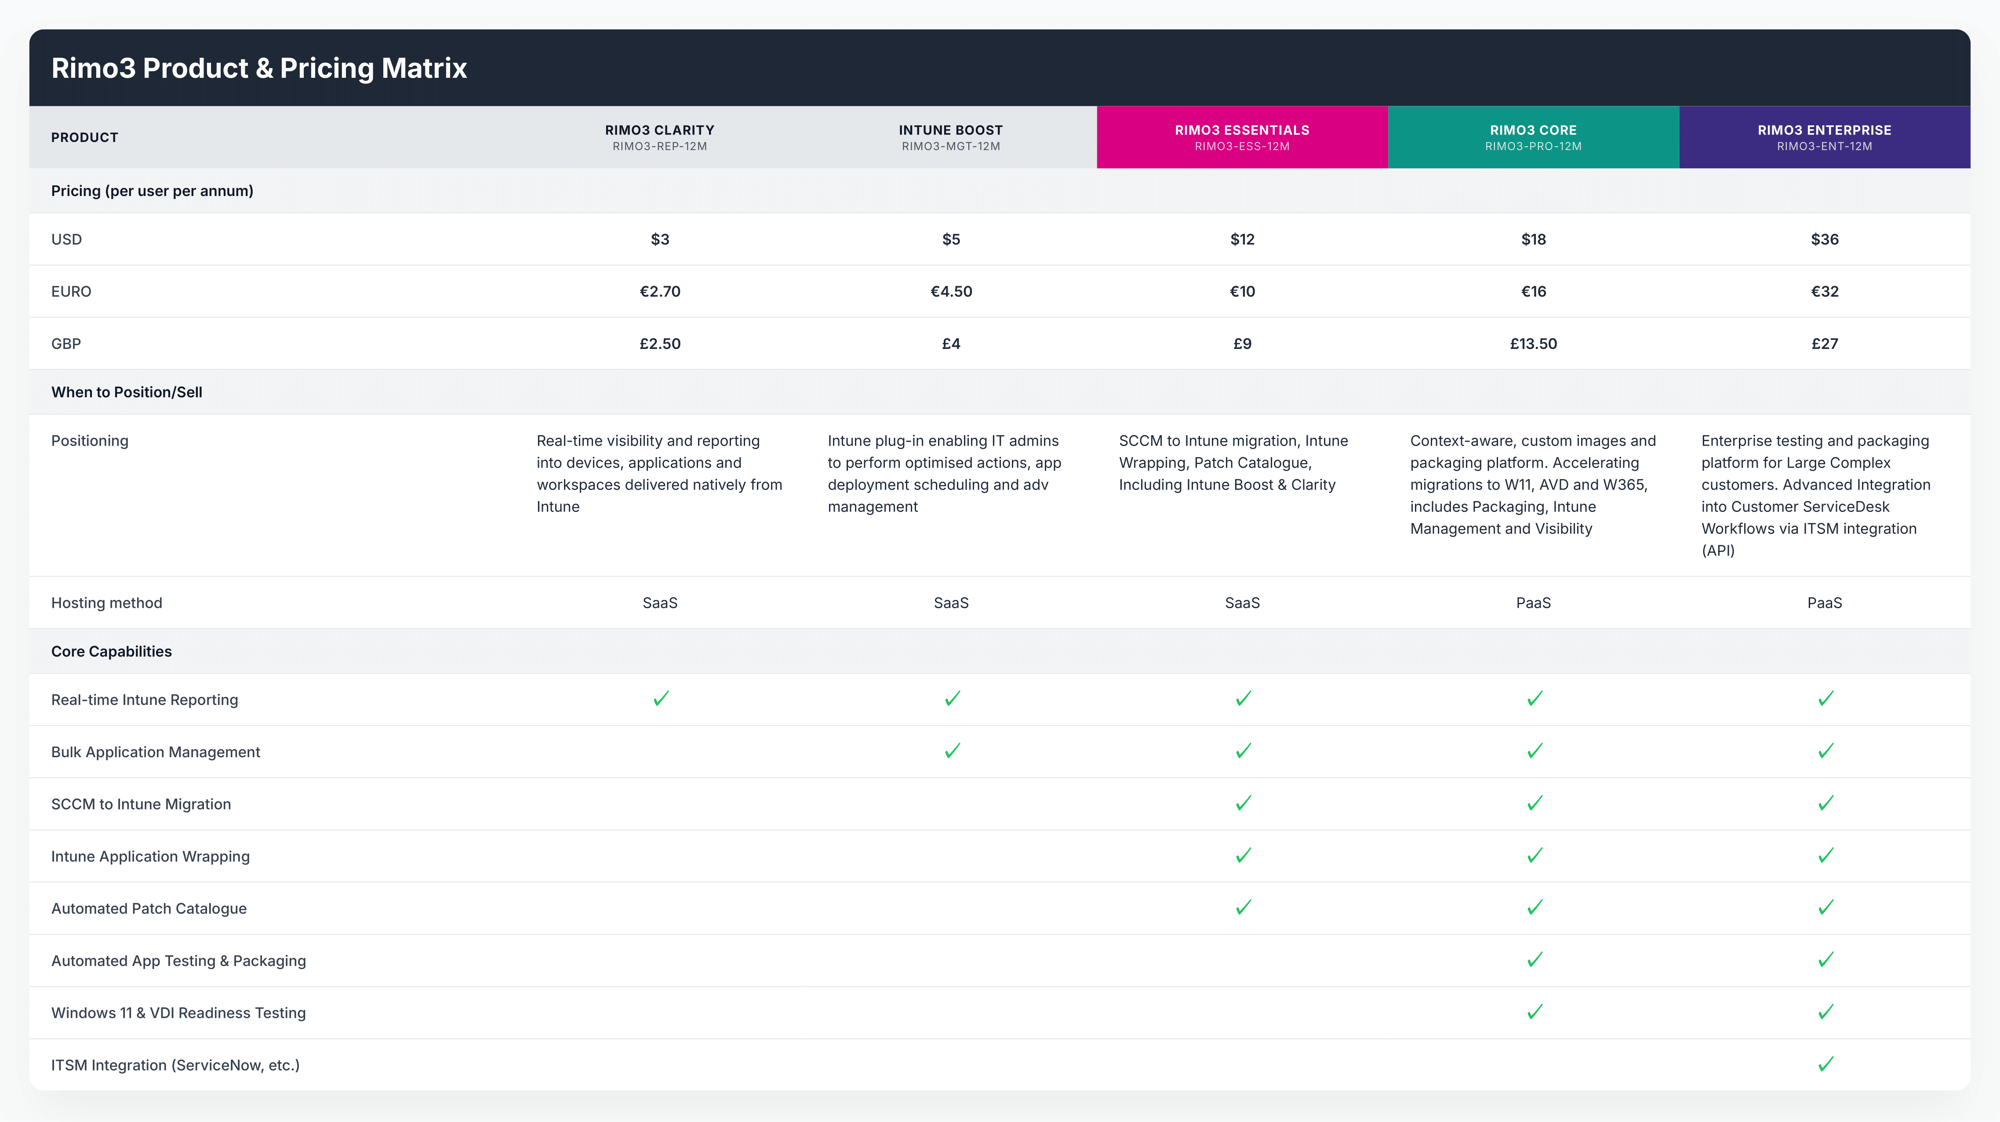
Task: Click the Essentials checkmark for Bulk Application Management
Action: pos(1243,751)
